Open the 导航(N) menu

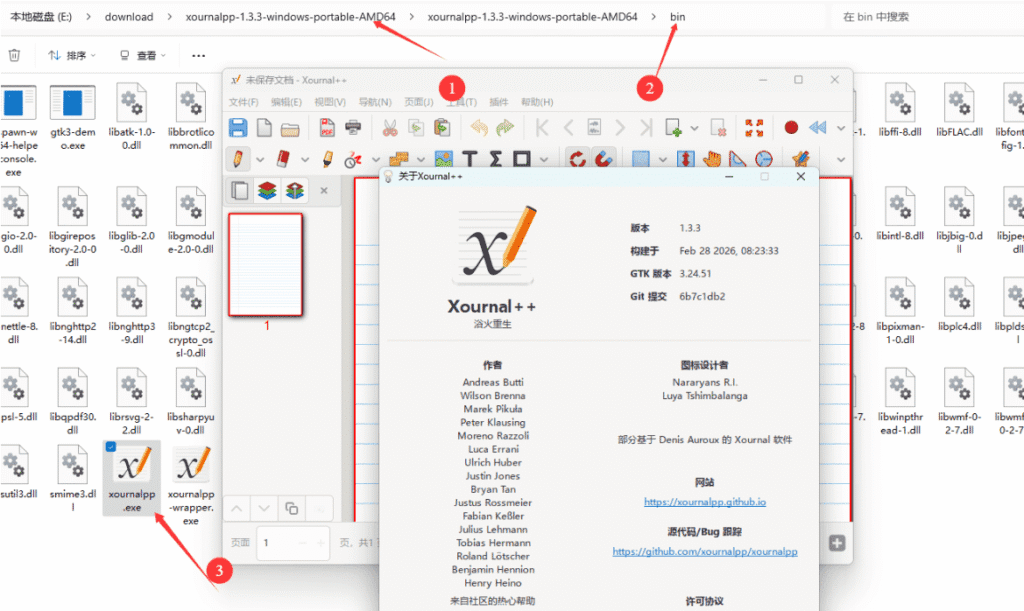pyautogui.click(x=375, y=102)
